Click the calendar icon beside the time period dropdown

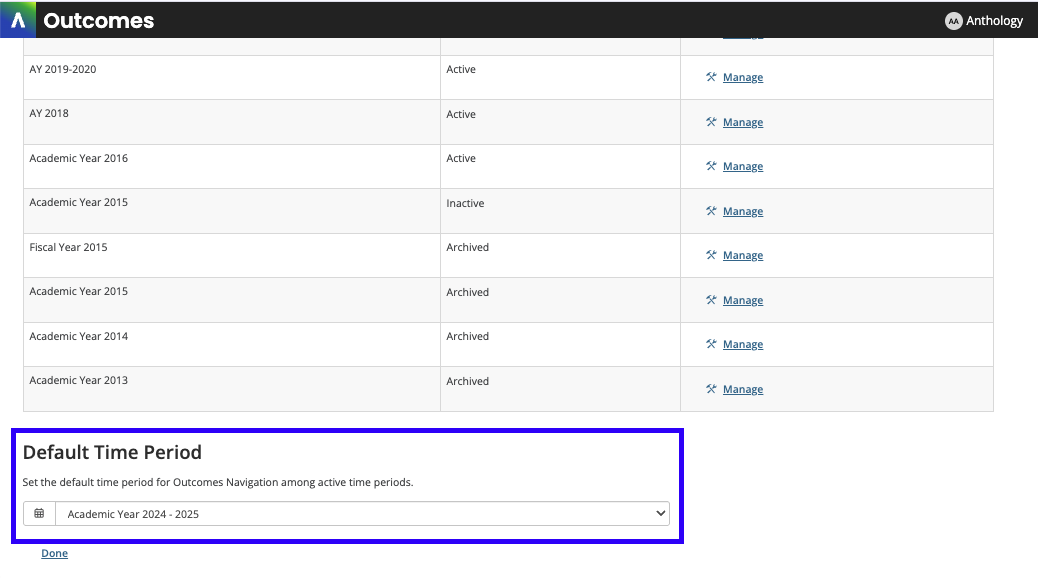(39, 514)
